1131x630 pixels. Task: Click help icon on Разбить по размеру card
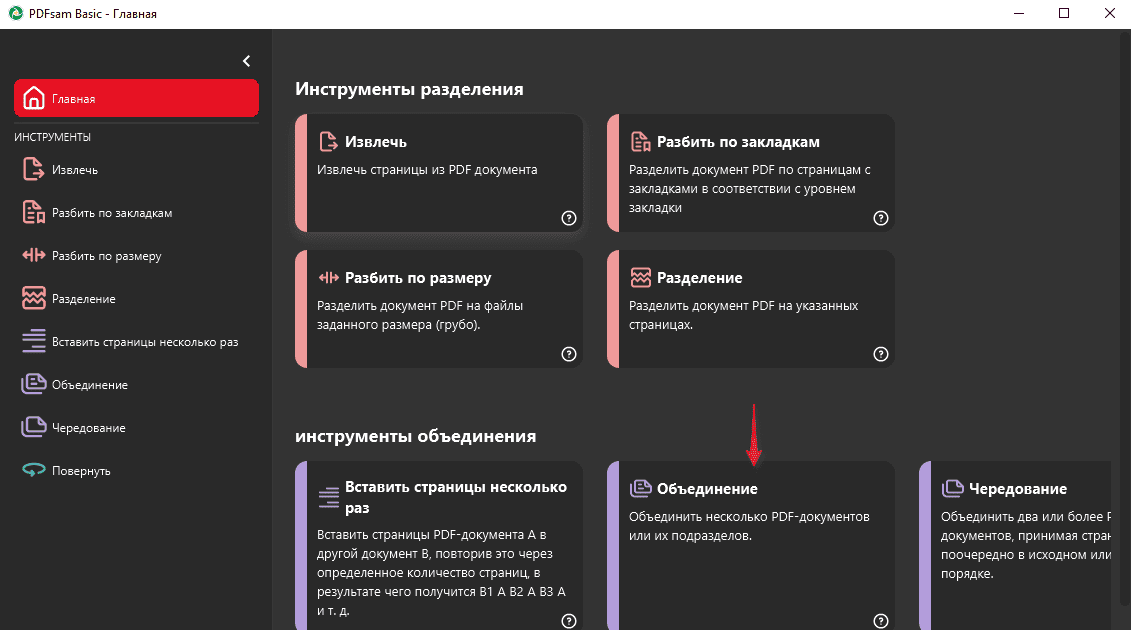569,354
